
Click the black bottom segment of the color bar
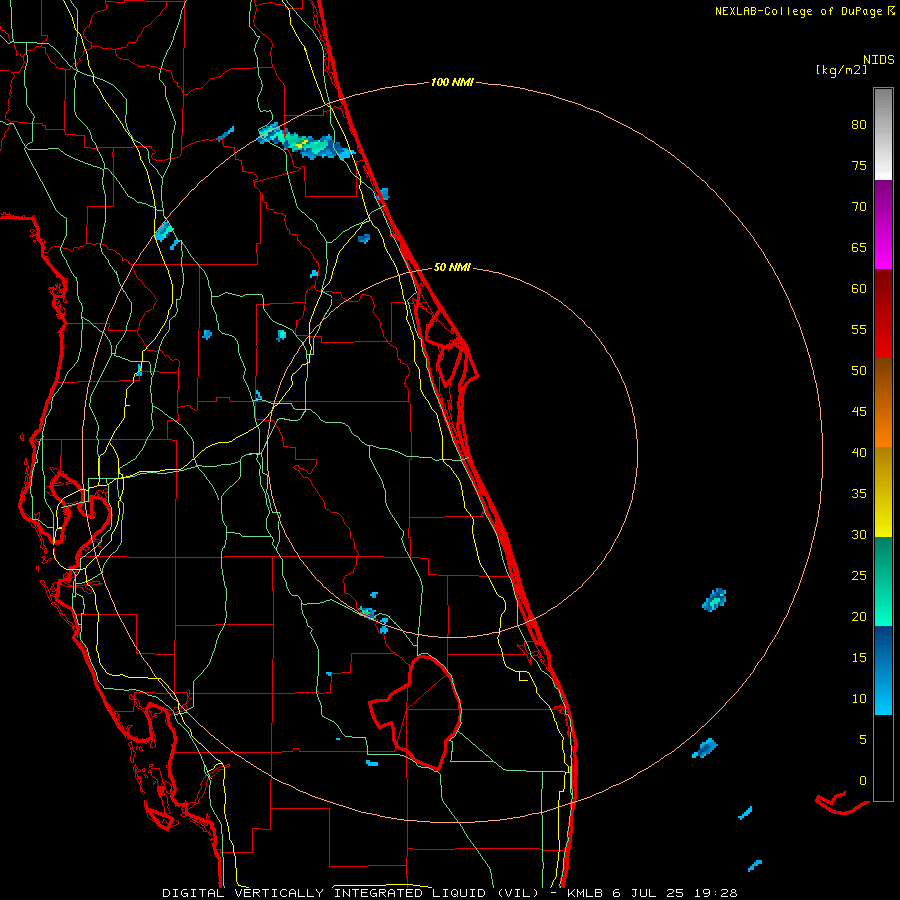883,758
